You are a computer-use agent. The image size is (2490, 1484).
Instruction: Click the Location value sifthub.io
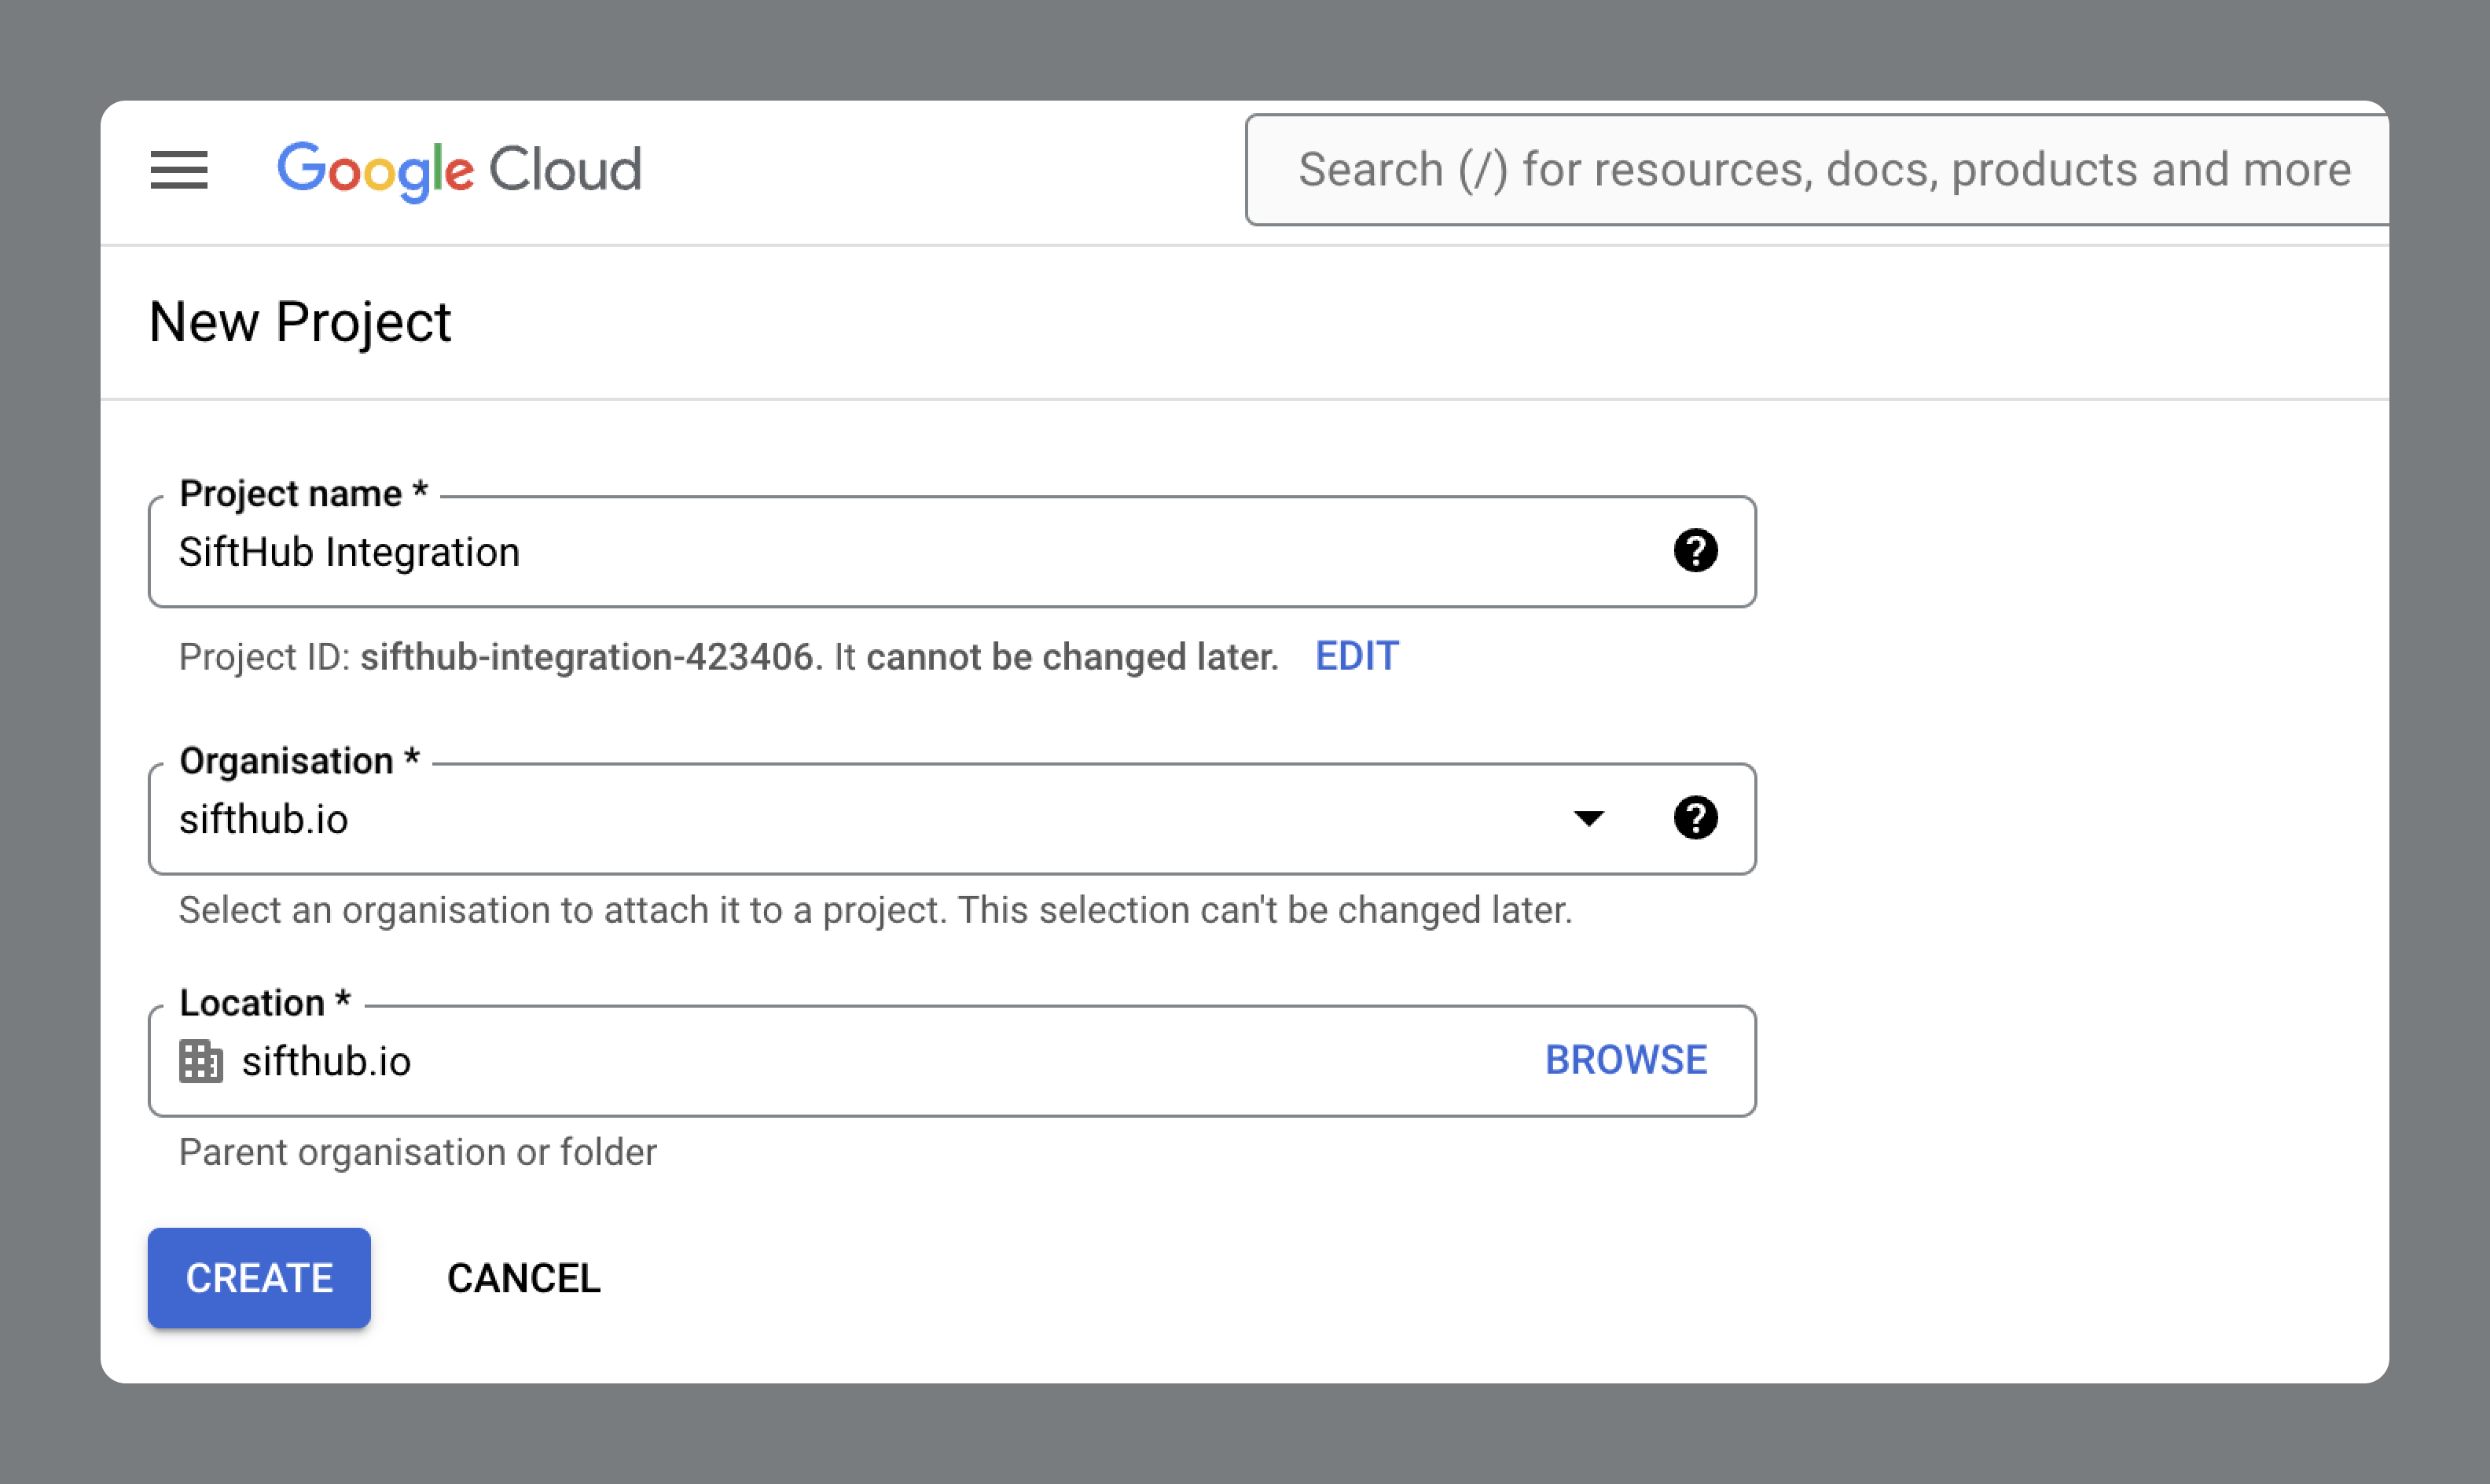(326, 1061)
